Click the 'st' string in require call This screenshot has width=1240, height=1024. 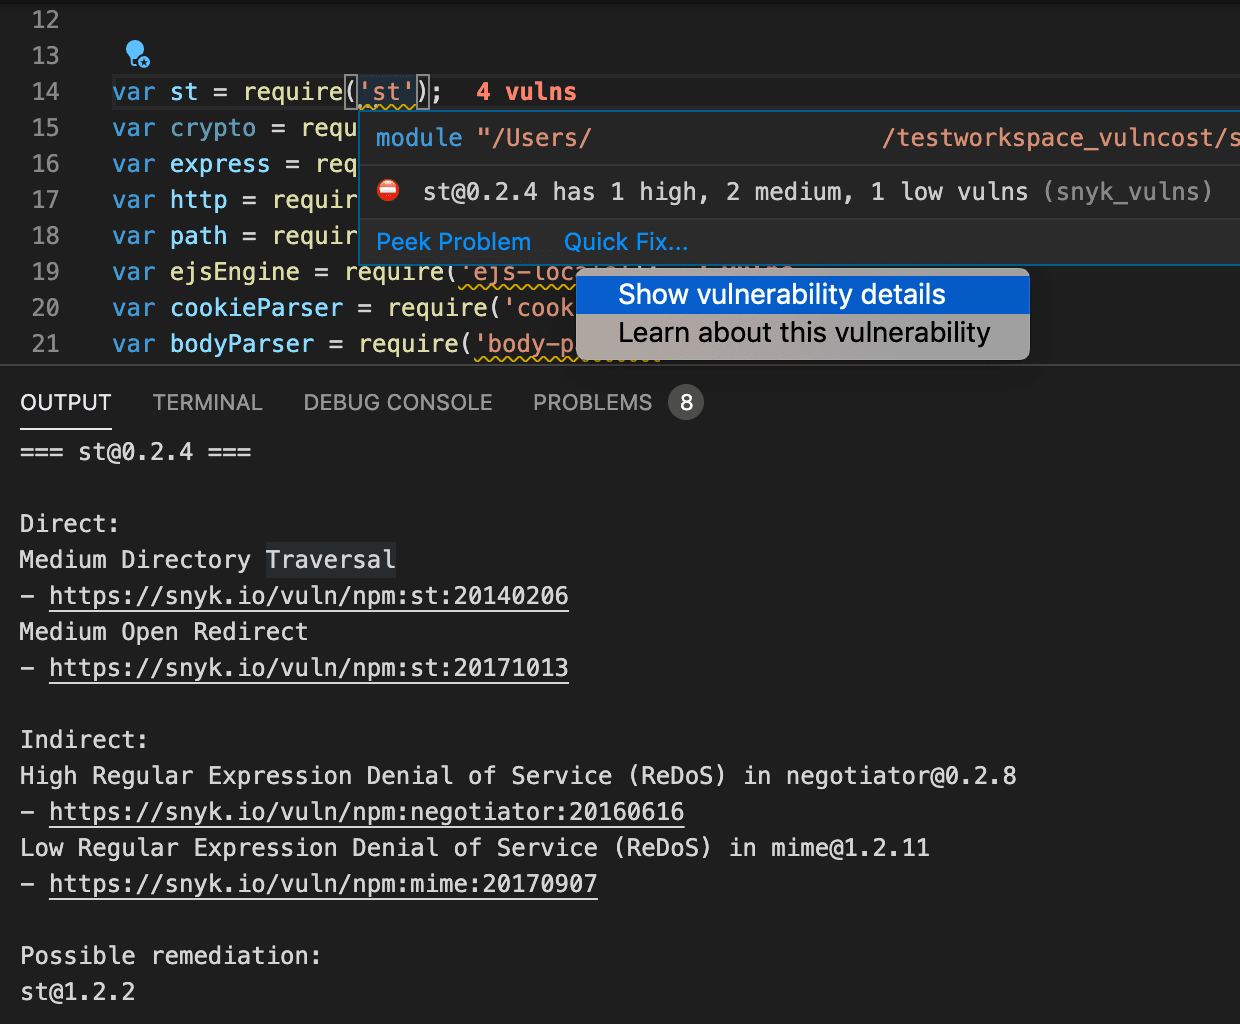coord(387,92)
